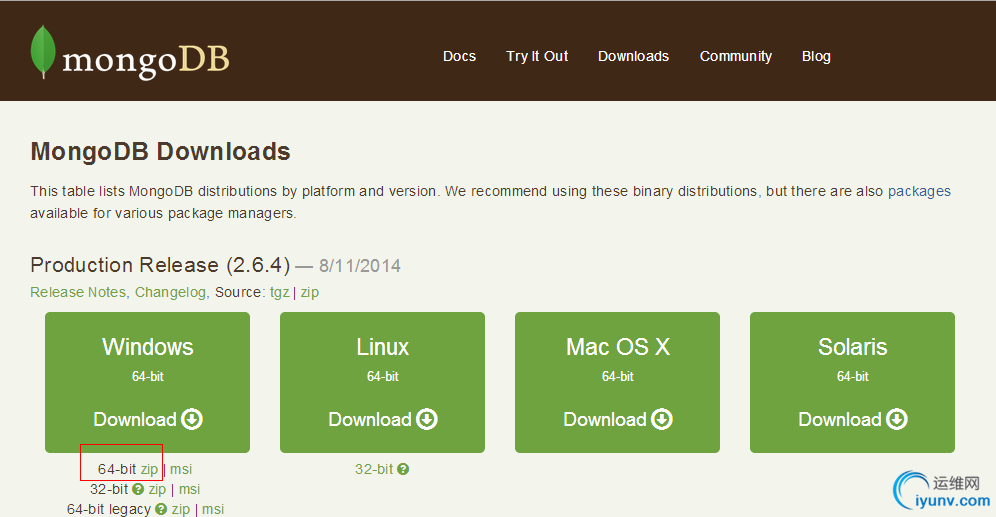
Task: Download 64-bit legacy msi installer
Action: [213, 509]
